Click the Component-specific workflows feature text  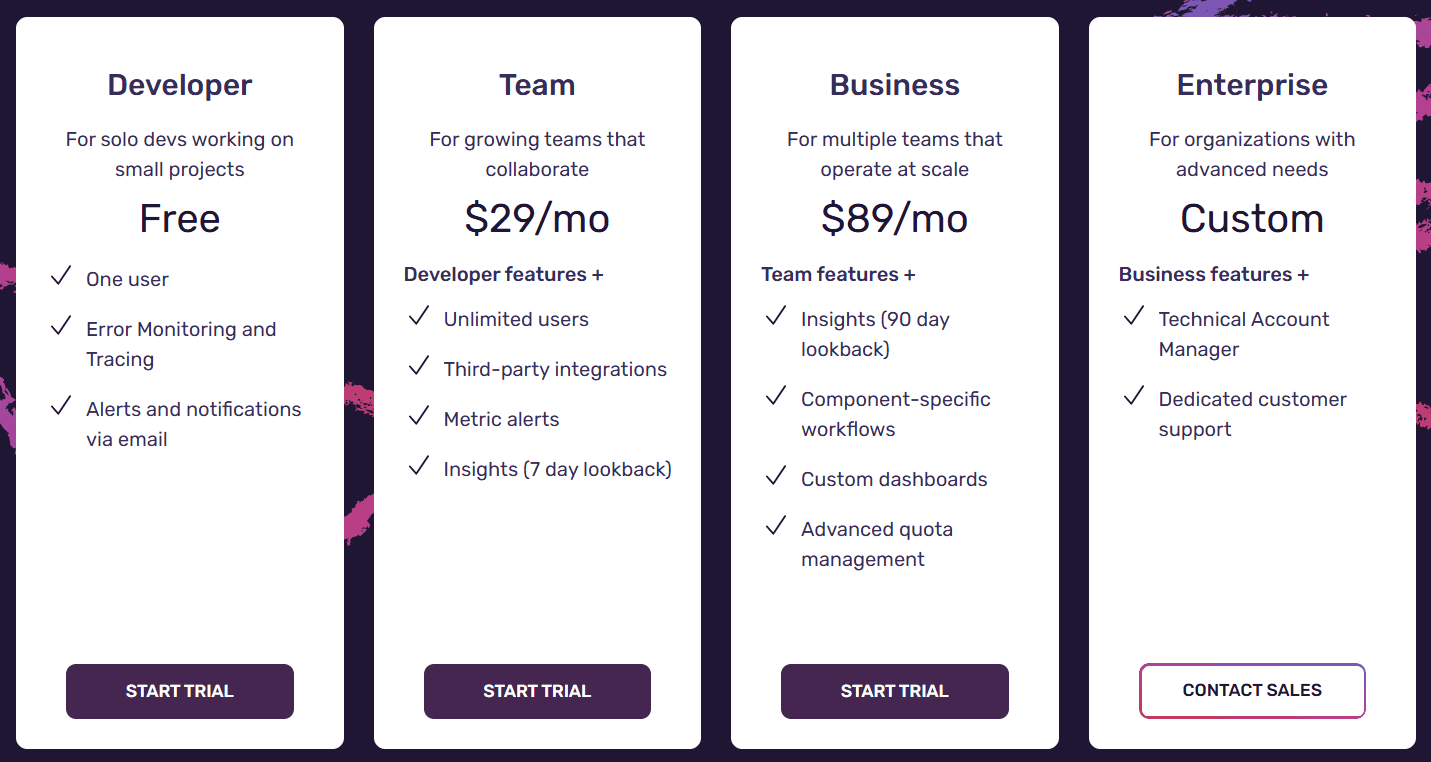click(896, 414)
